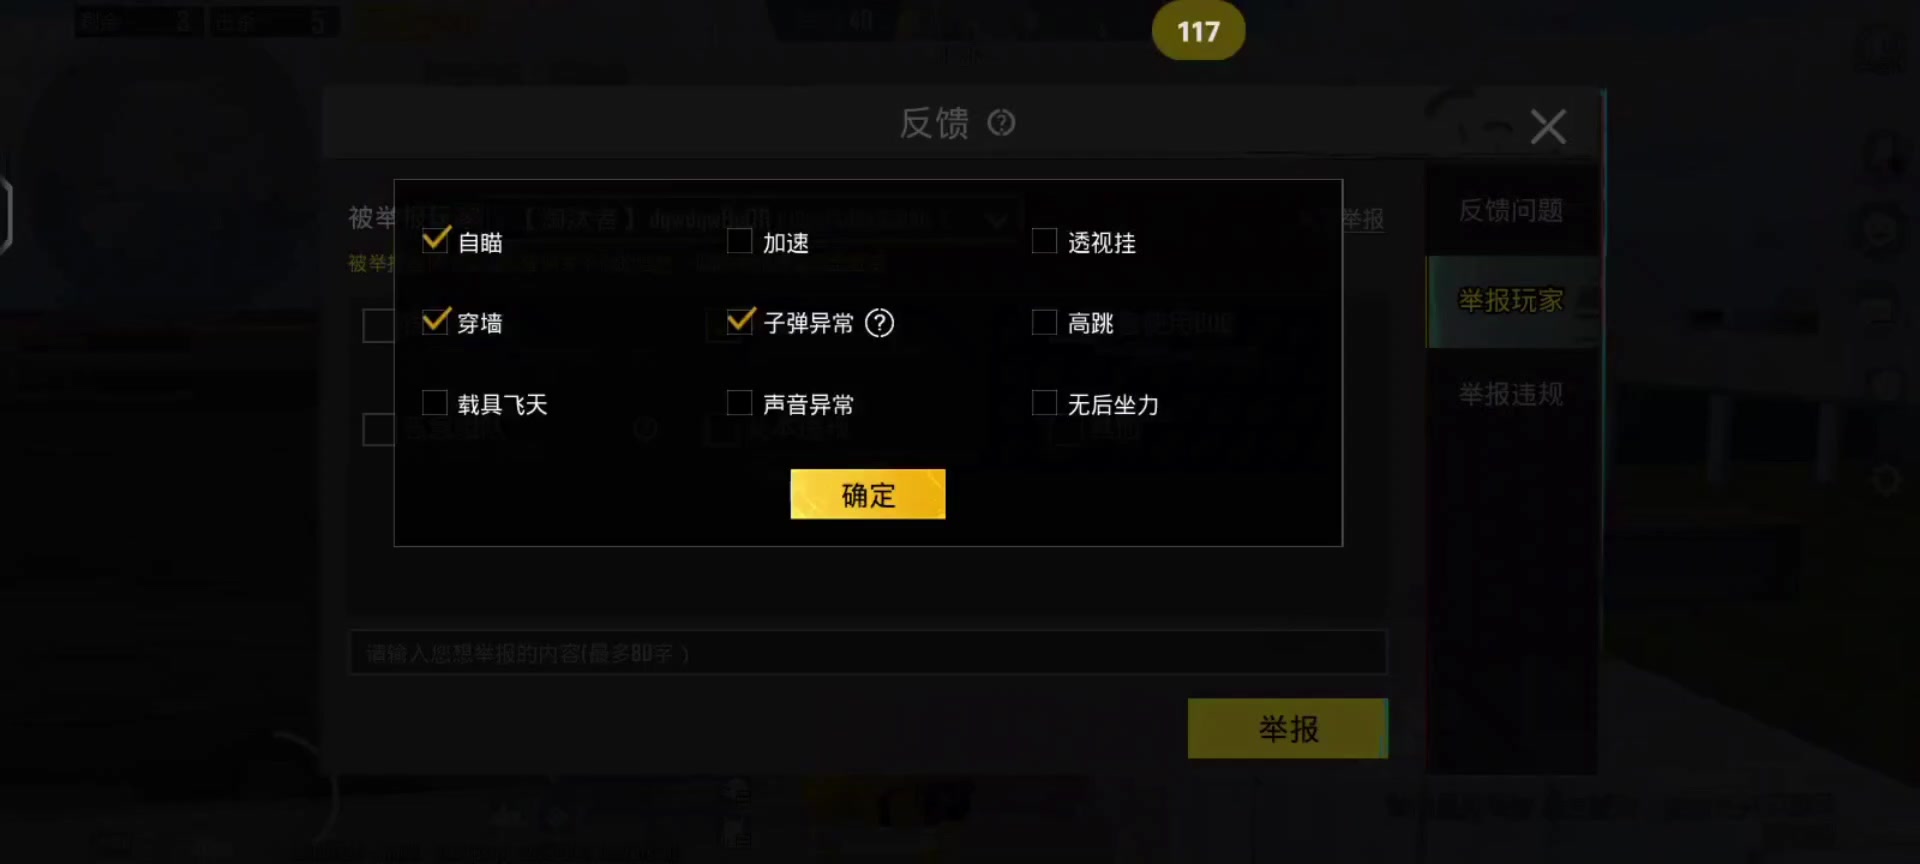This screenshot has height=864, width=1920.
Task: Uncheck the 自瞄 checkbox
Action: [435, 241]
